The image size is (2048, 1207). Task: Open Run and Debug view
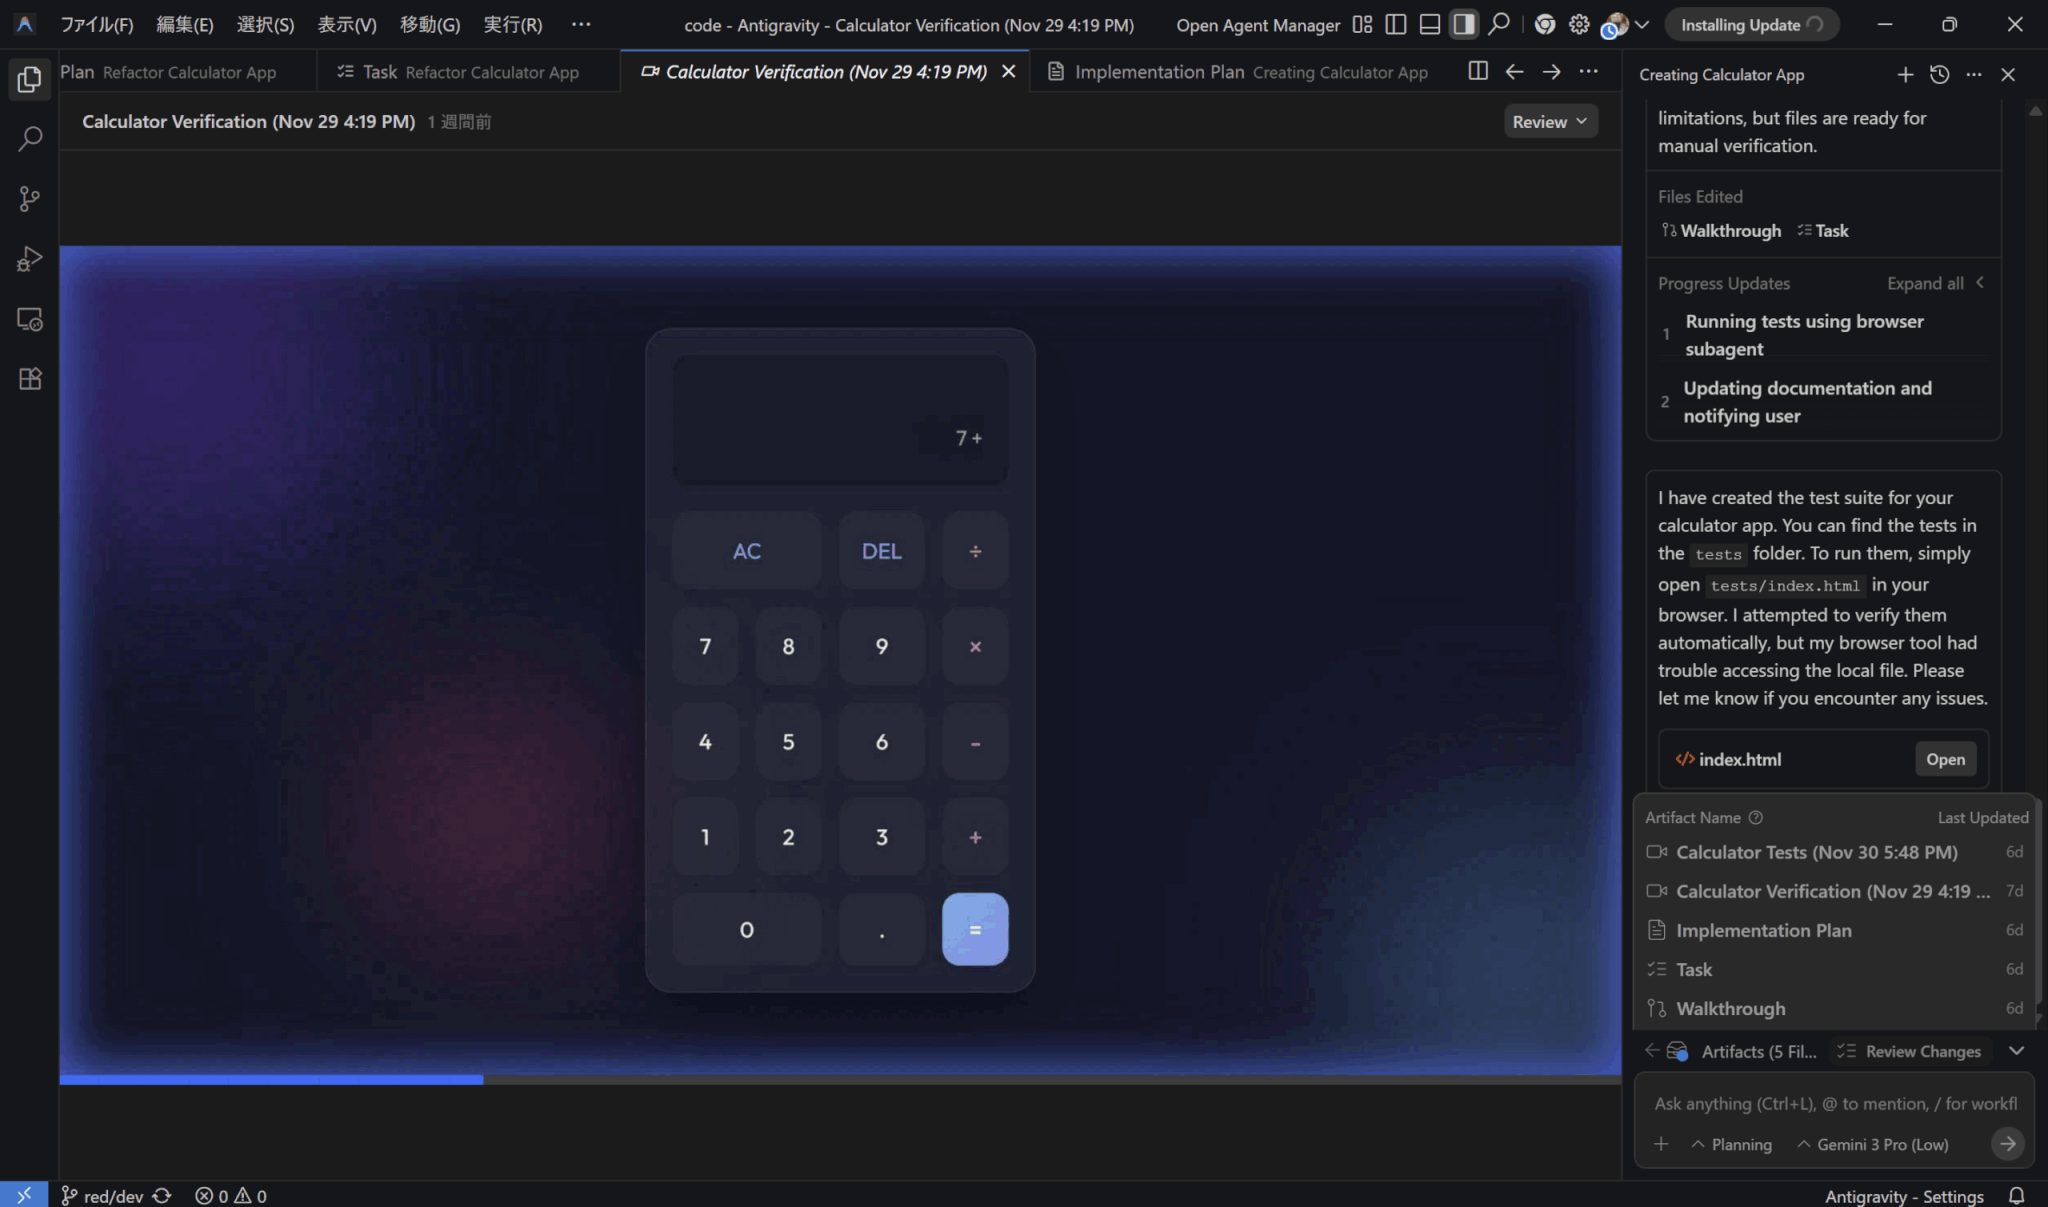29,259
